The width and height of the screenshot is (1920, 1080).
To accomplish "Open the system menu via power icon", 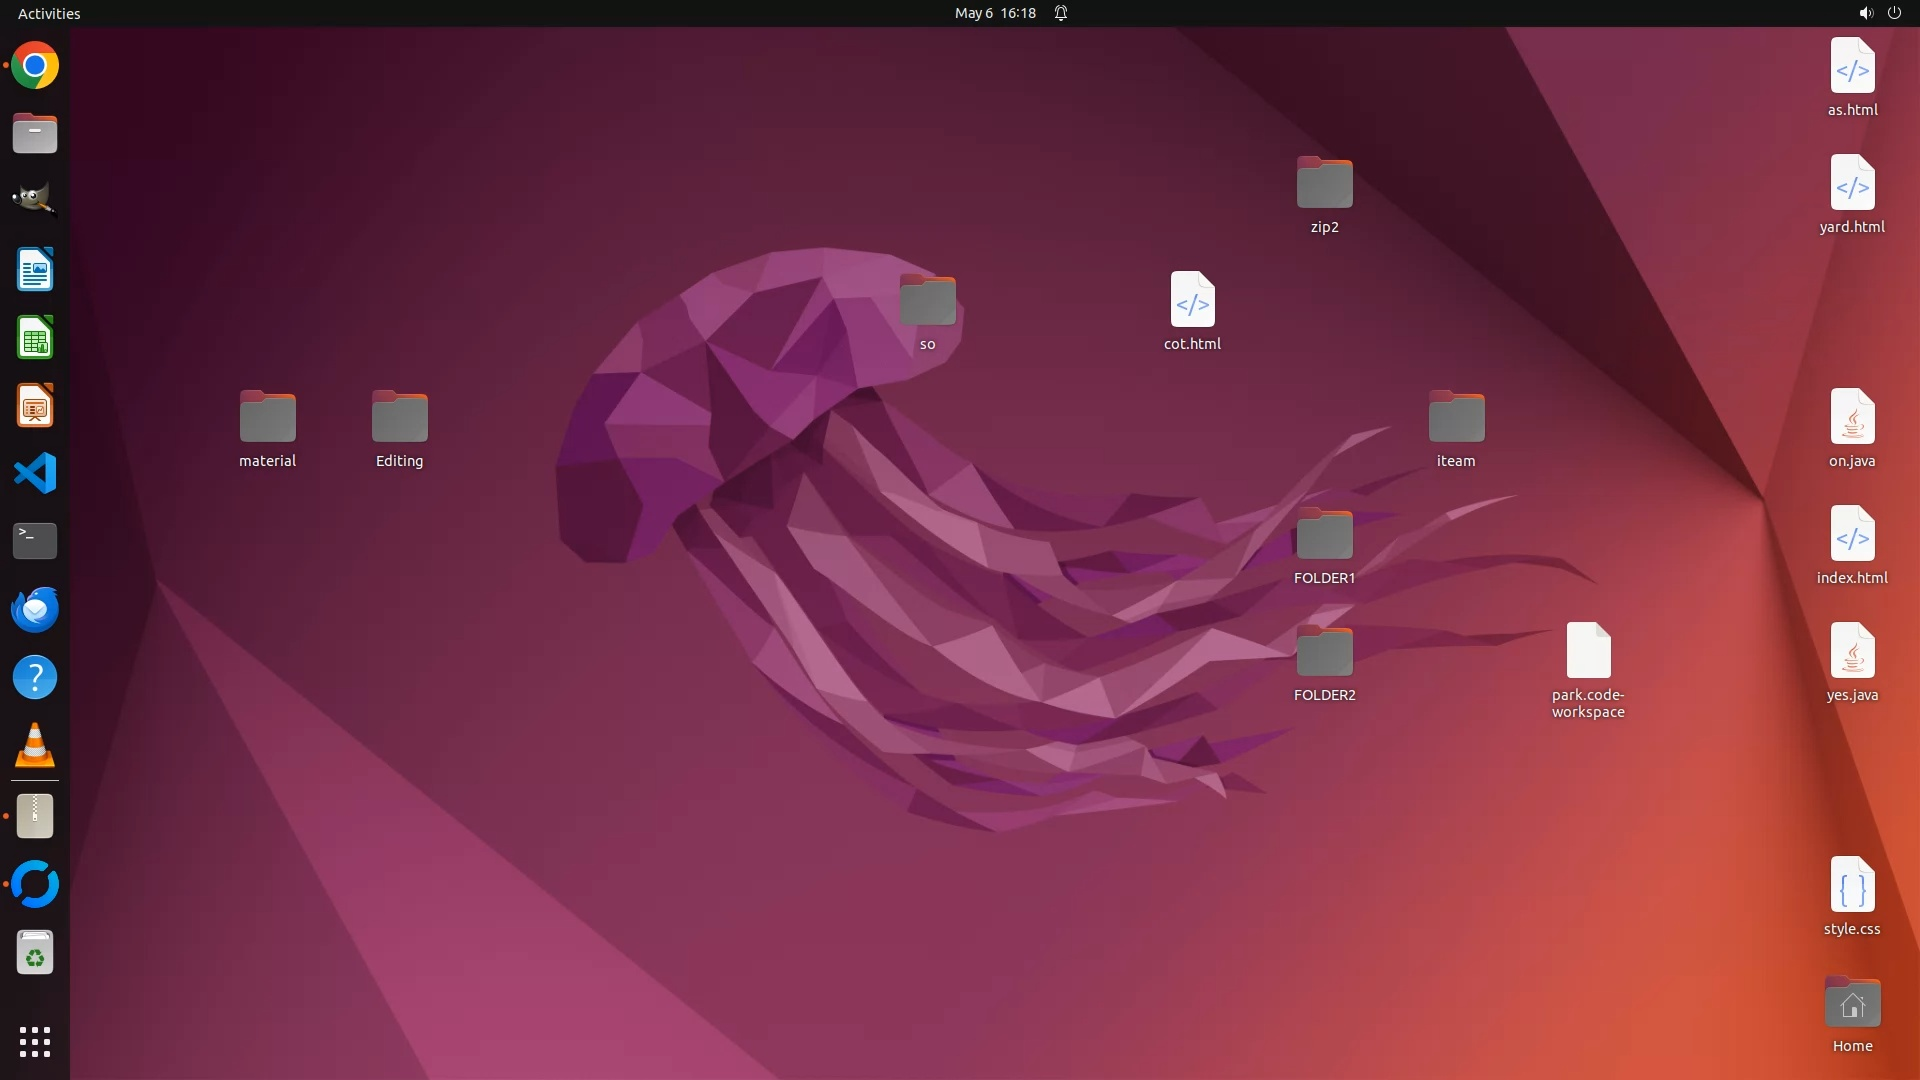I will coord(1894,13).
